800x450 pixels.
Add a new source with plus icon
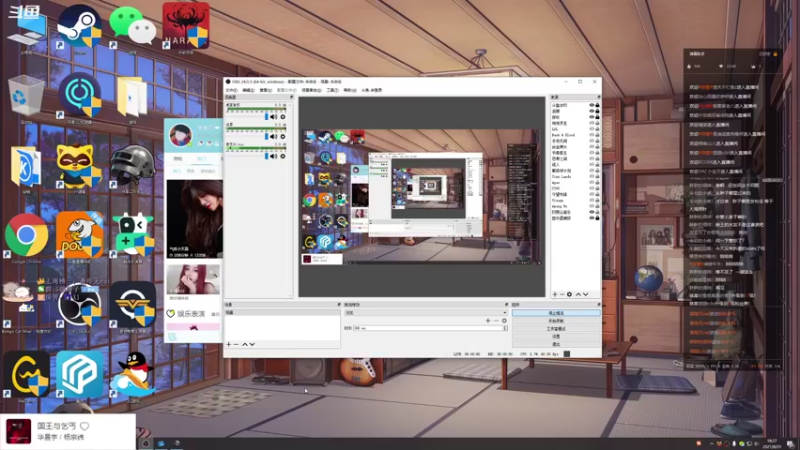(555, 294)
